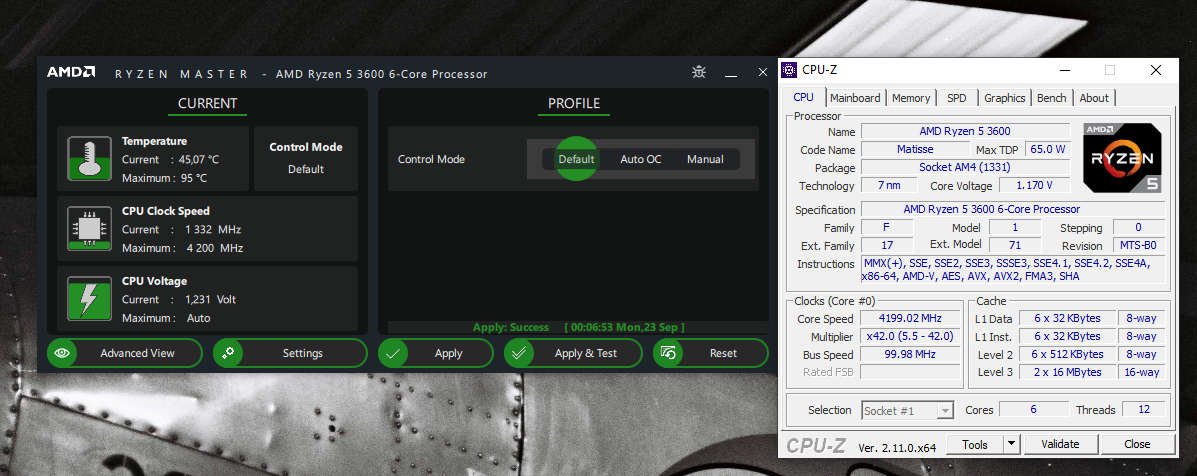Viewport: 1197px width, 476px height.
Task: Switch control mode to Auto OC
Action: click(640, 159)
